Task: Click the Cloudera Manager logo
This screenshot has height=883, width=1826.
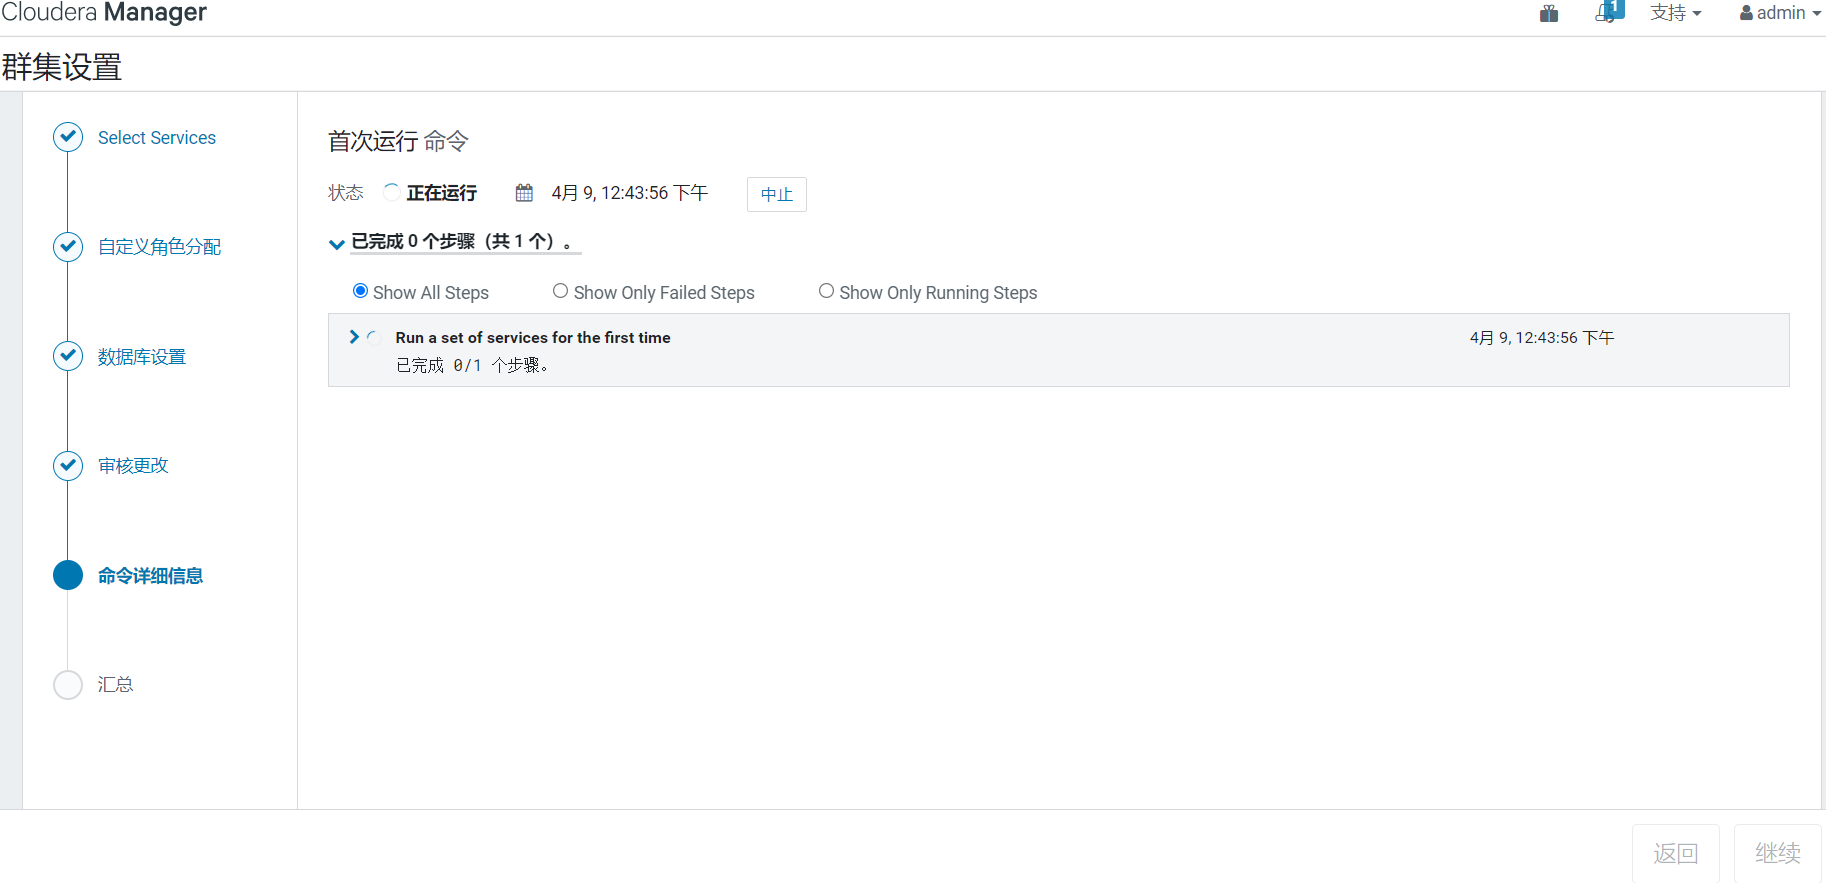Action: click(104, 12)
